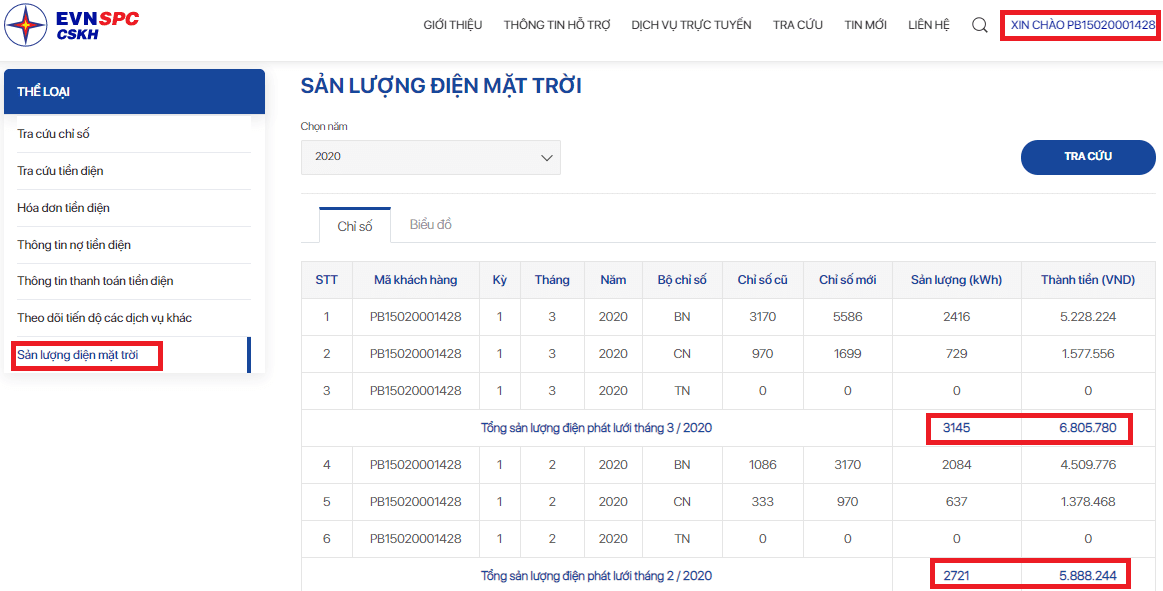Select the total amount 6.805.780
Image resolution: width=1163 pixels, height=591 pixels.
click(1088, 428)
